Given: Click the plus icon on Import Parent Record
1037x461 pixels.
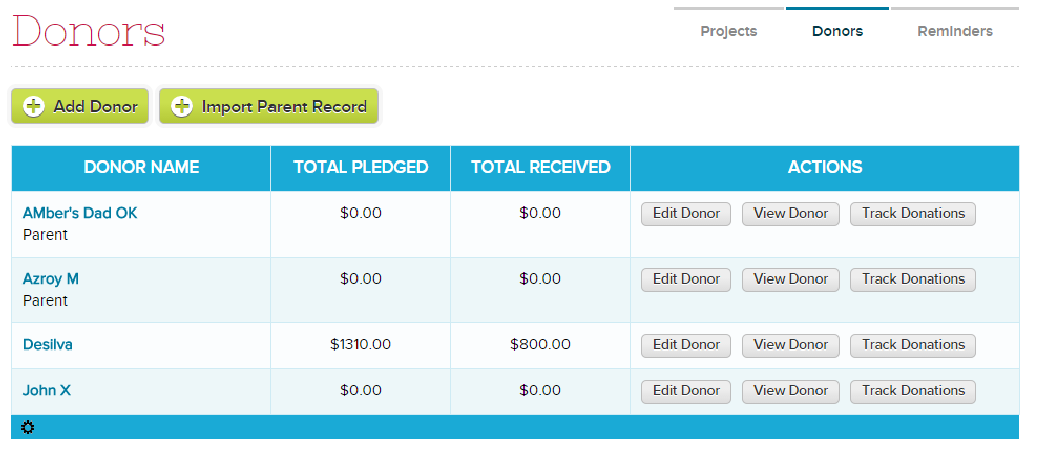Looking at the screenshot, I should pos(182,106).
